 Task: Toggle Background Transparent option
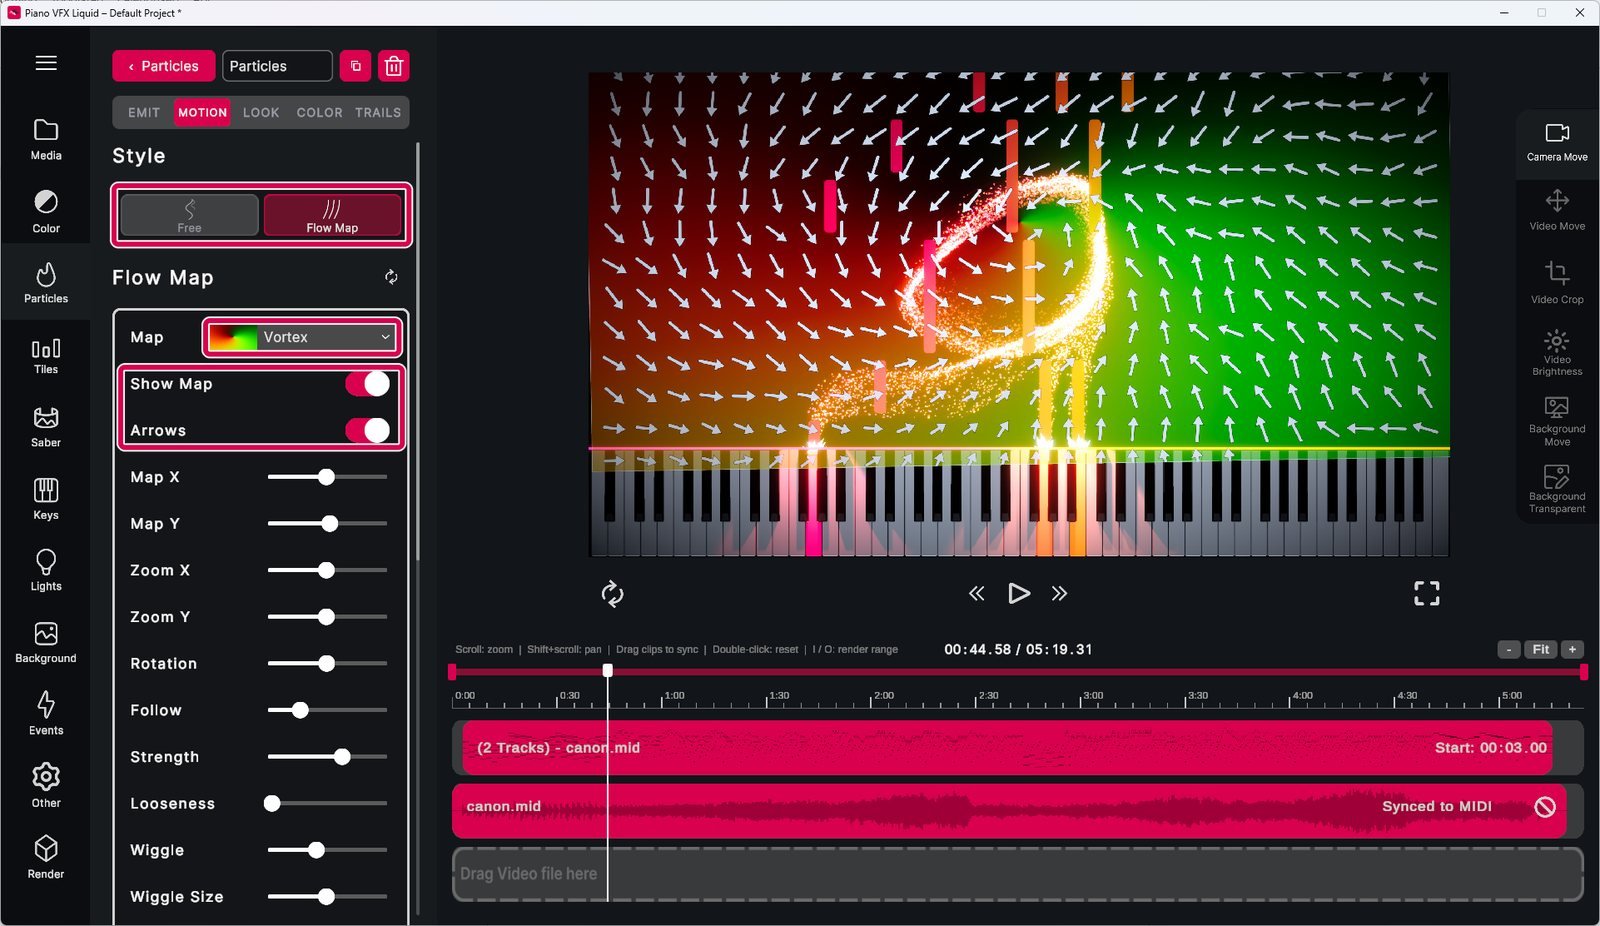point(1557,489)
